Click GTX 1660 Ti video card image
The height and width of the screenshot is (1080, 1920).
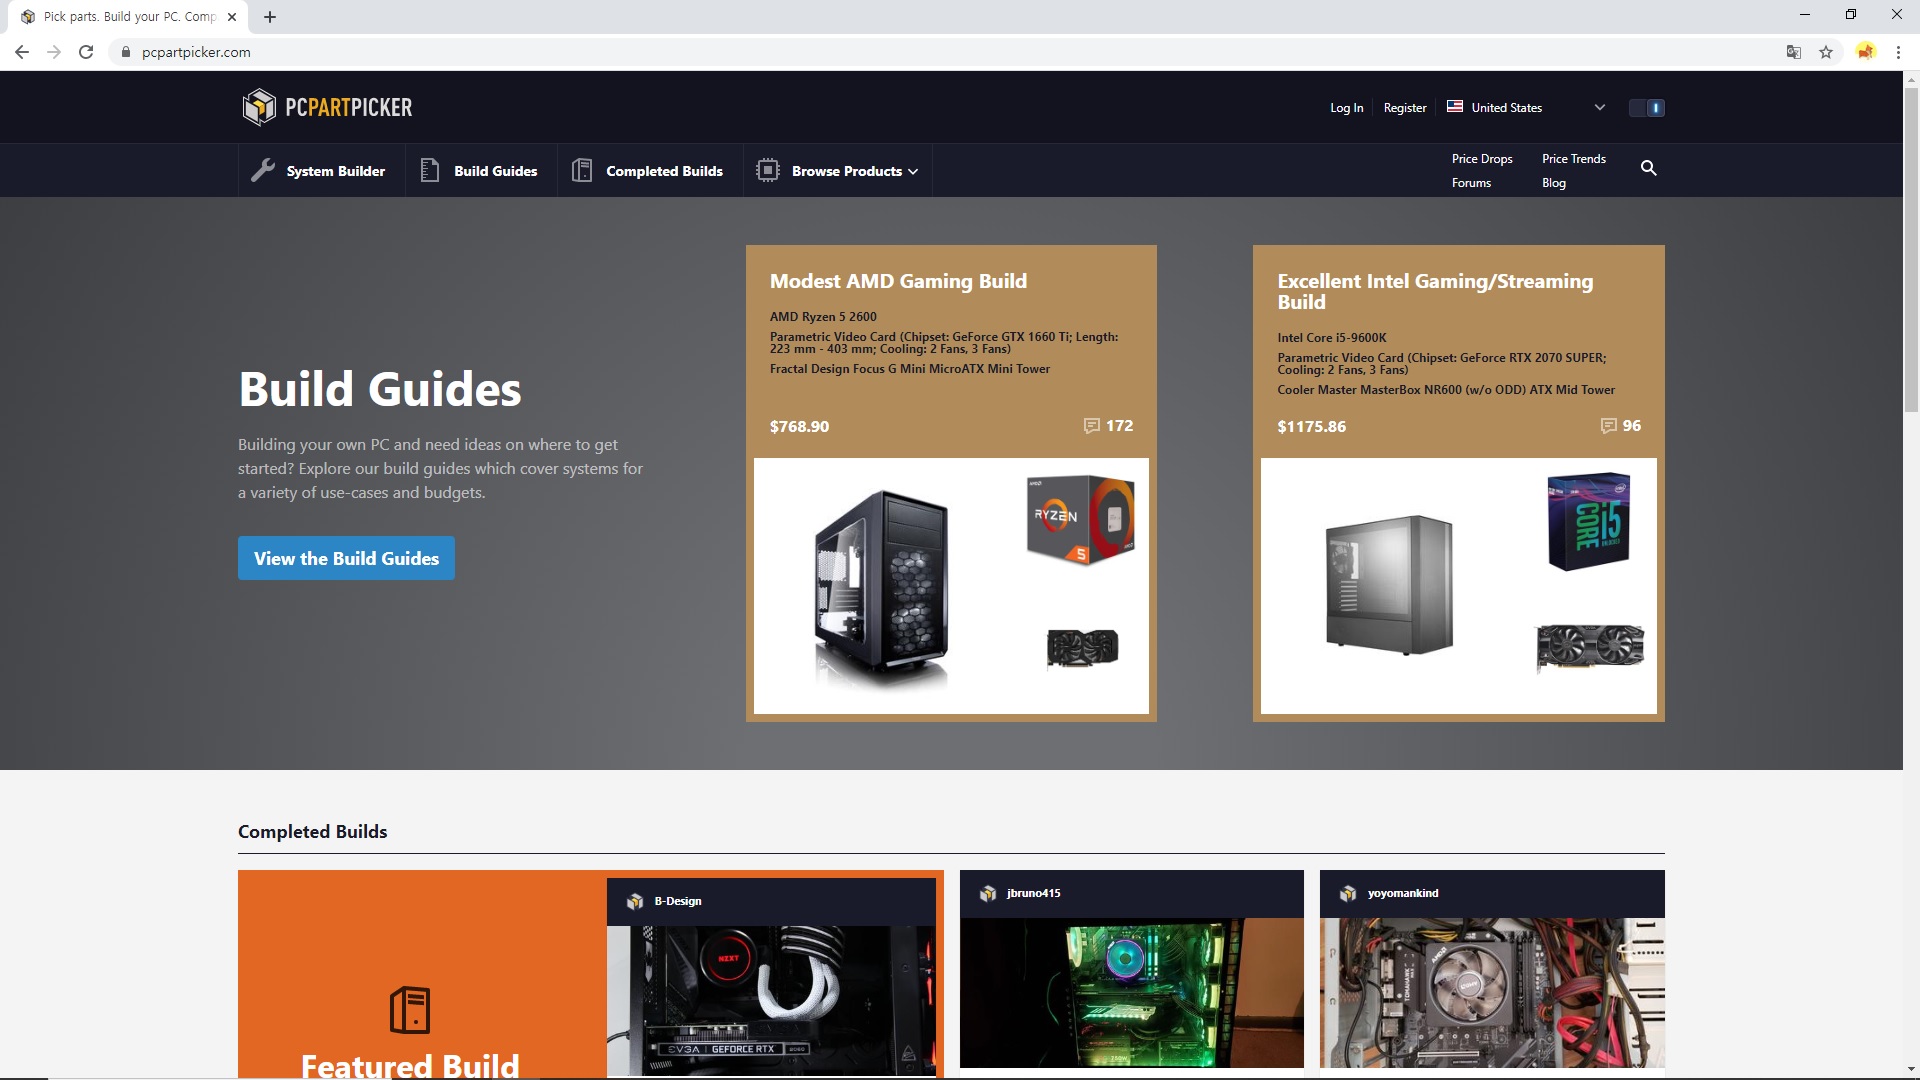tap(1083, 648)
